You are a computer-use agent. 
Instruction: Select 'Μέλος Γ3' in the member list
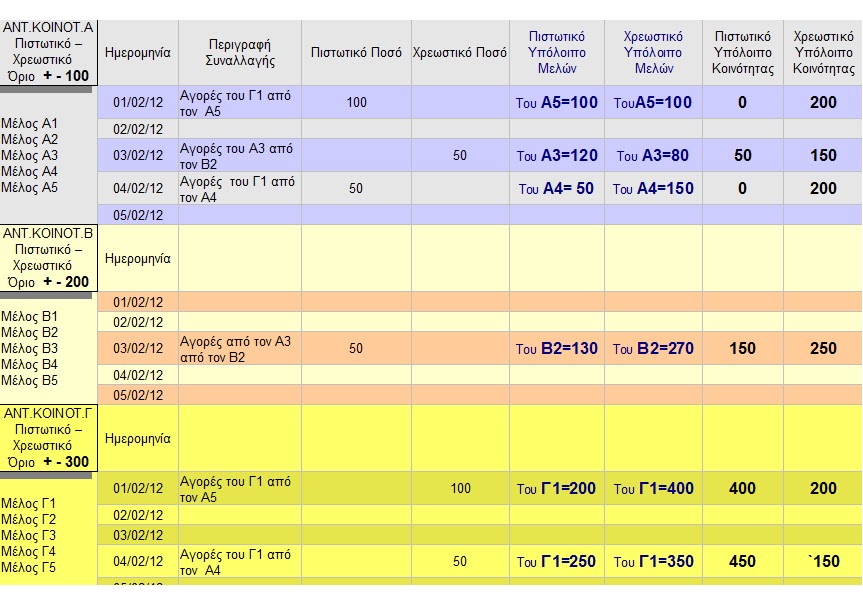28,535
